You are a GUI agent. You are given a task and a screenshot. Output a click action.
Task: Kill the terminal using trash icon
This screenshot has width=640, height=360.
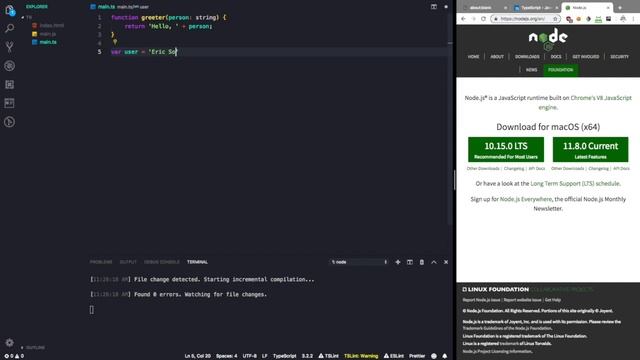click(422, 262)
